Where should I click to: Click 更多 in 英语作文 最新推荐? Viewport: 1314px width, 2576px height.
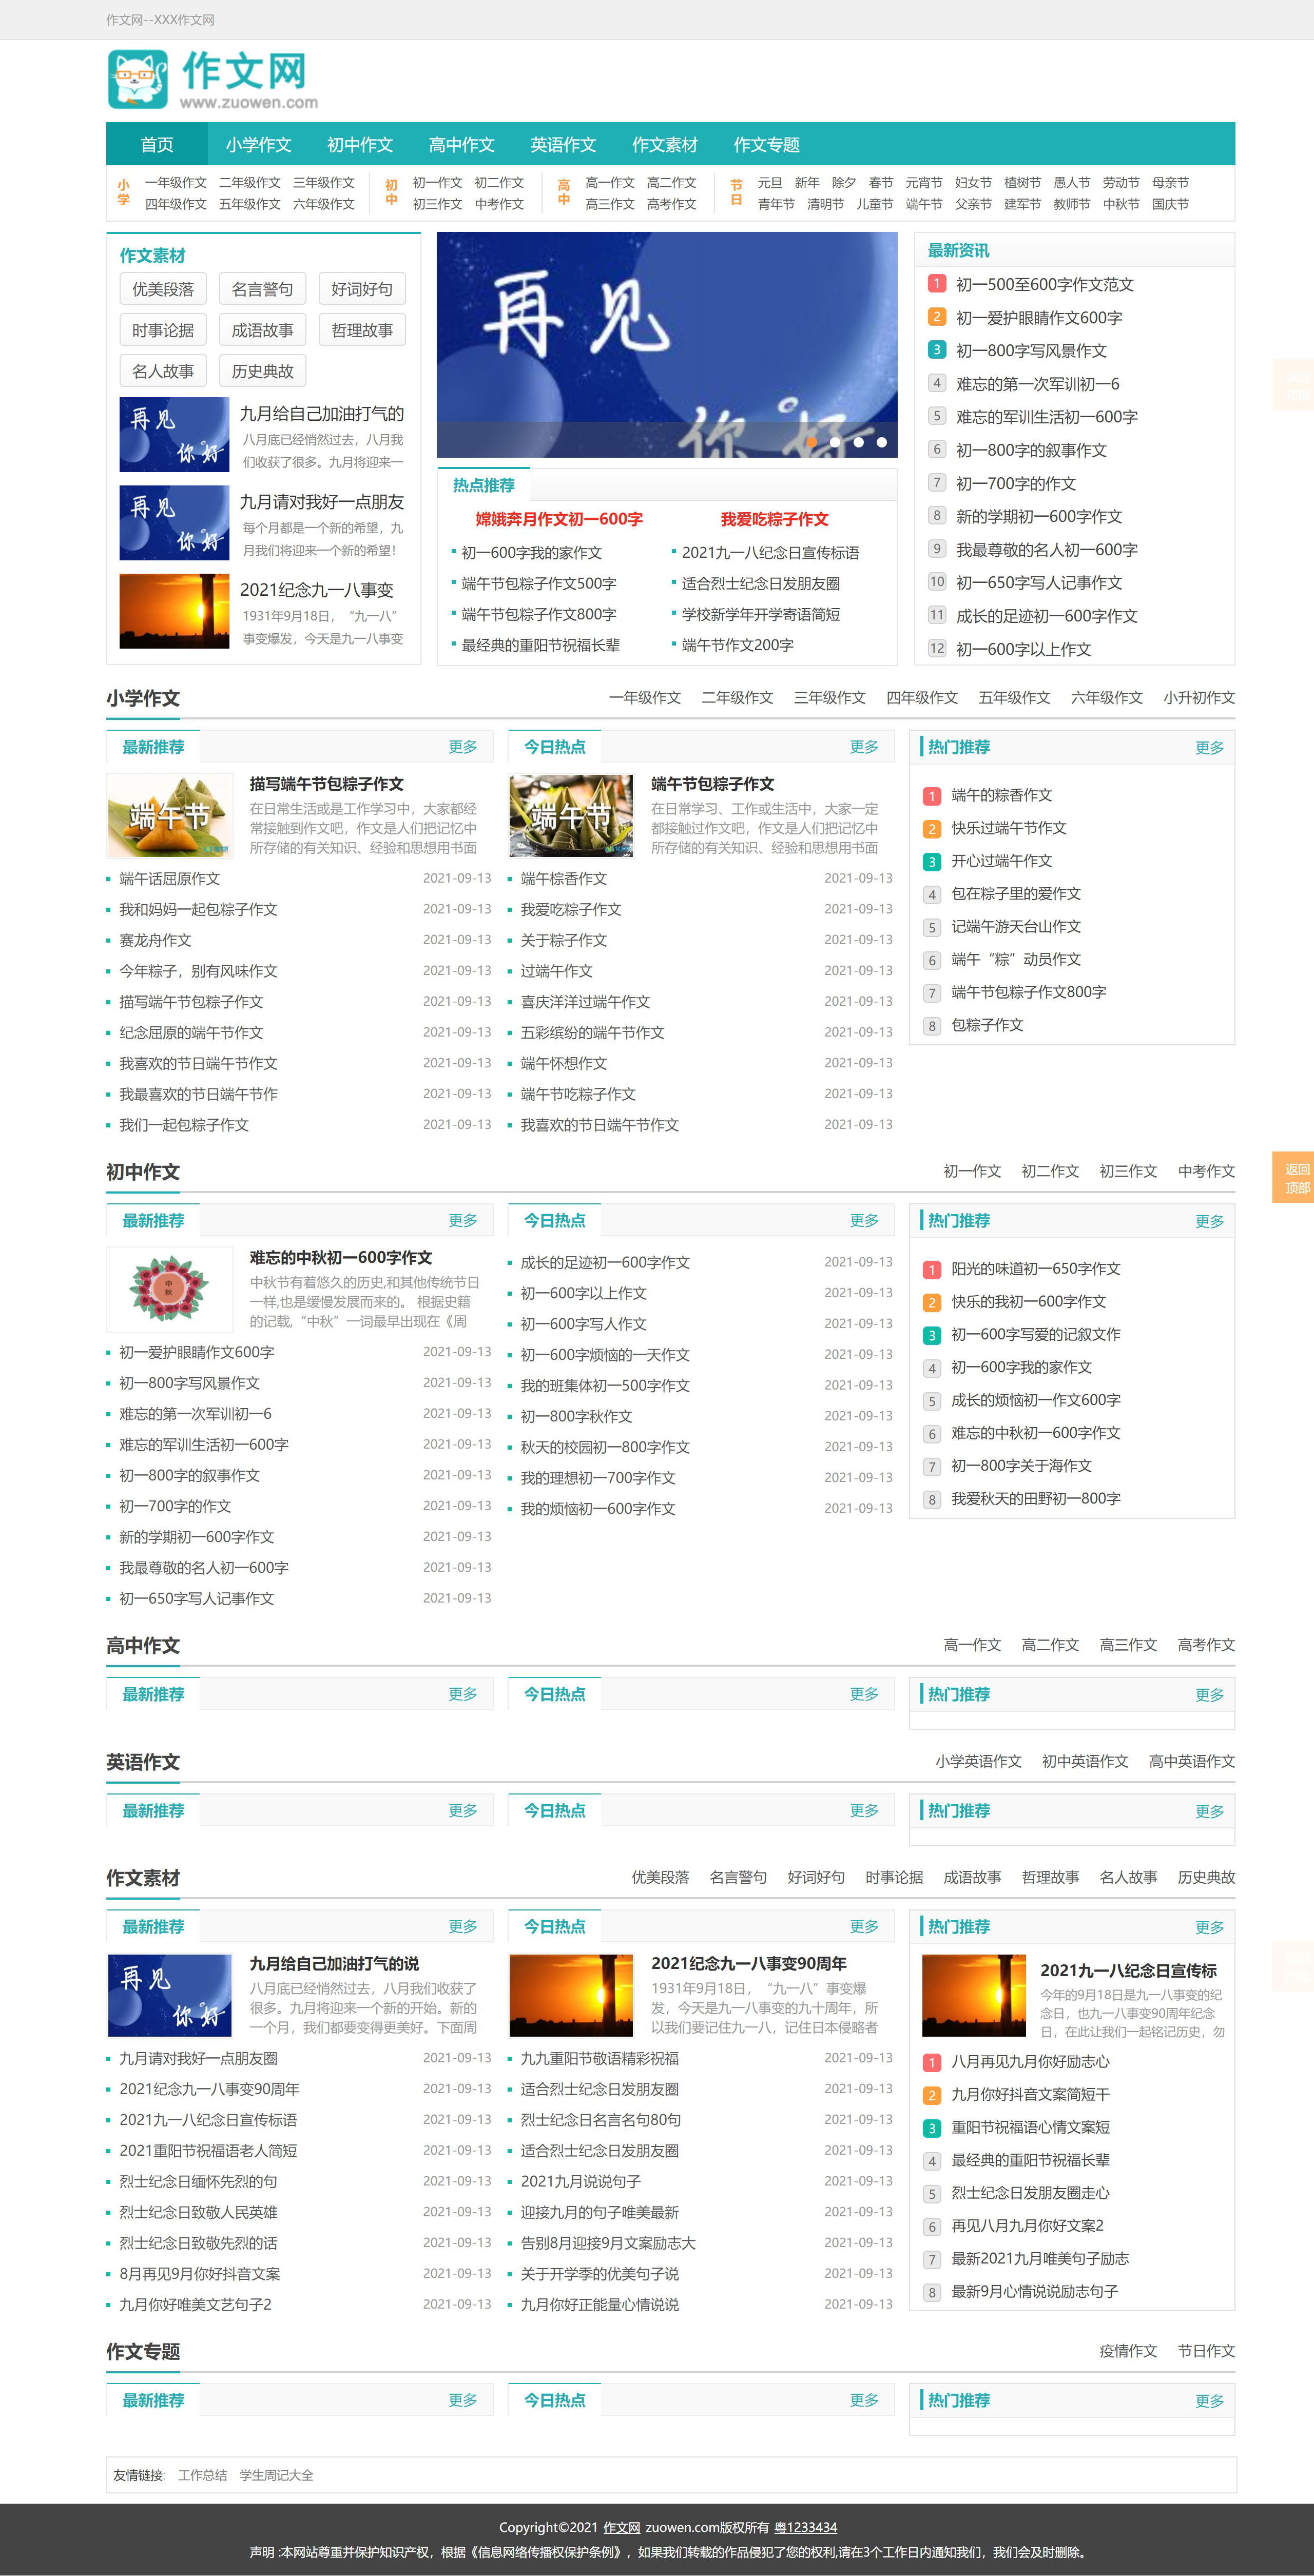[x=462, y=1810]
